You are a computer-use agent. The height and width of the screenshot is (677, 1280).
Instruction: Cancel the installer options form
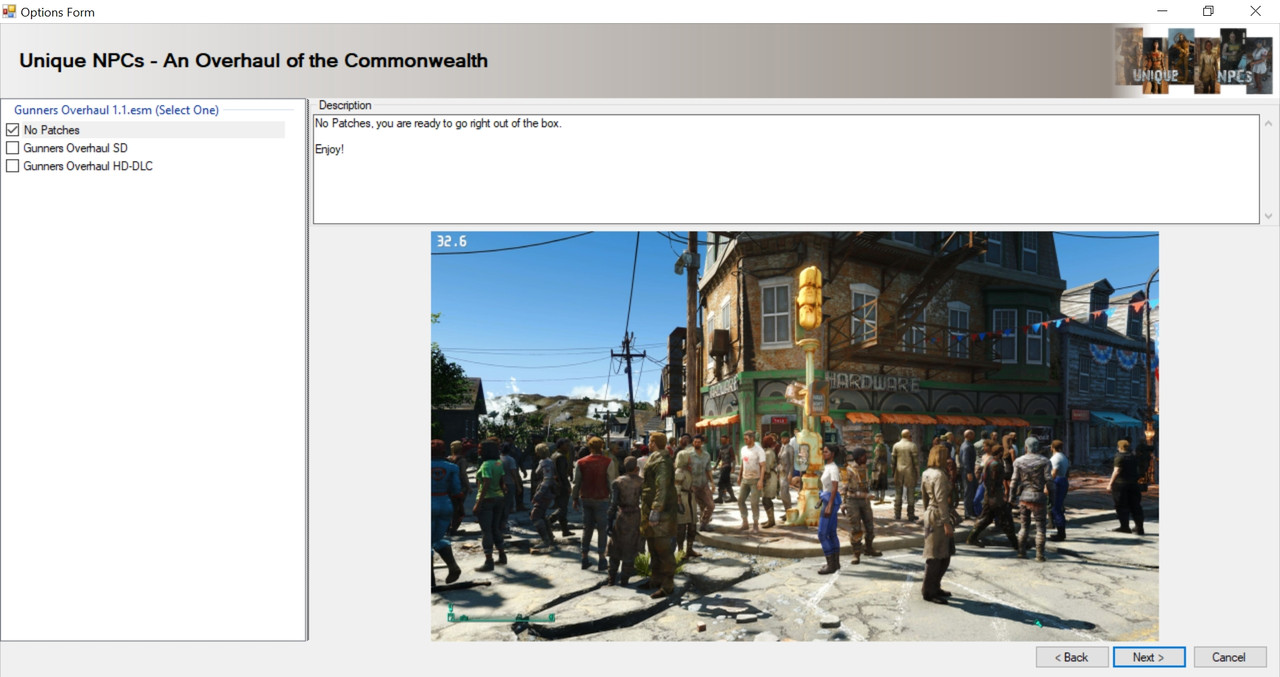(1230, 657)
